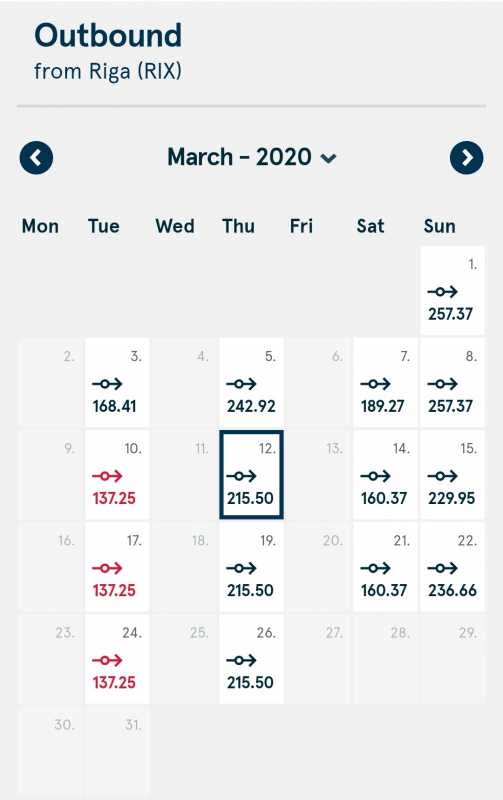Viewport: 503px width, 800px height.
Task: Choose March 19 with fare 215.50
Action: 252,567
